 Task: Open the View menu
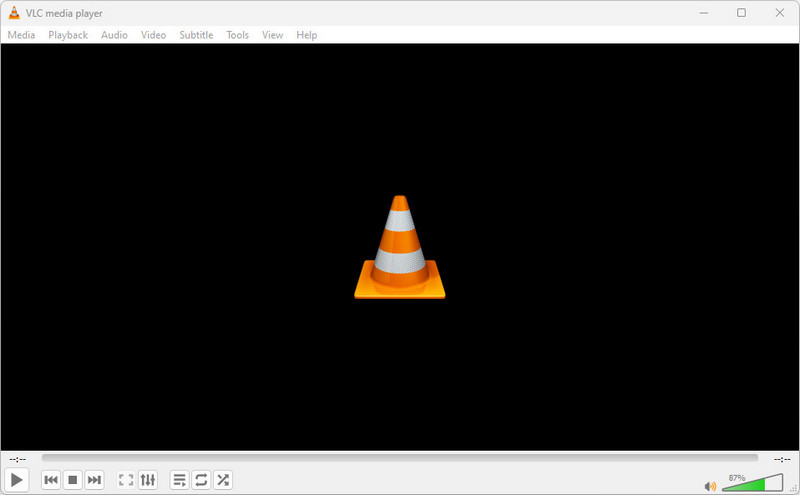[272, 35]
